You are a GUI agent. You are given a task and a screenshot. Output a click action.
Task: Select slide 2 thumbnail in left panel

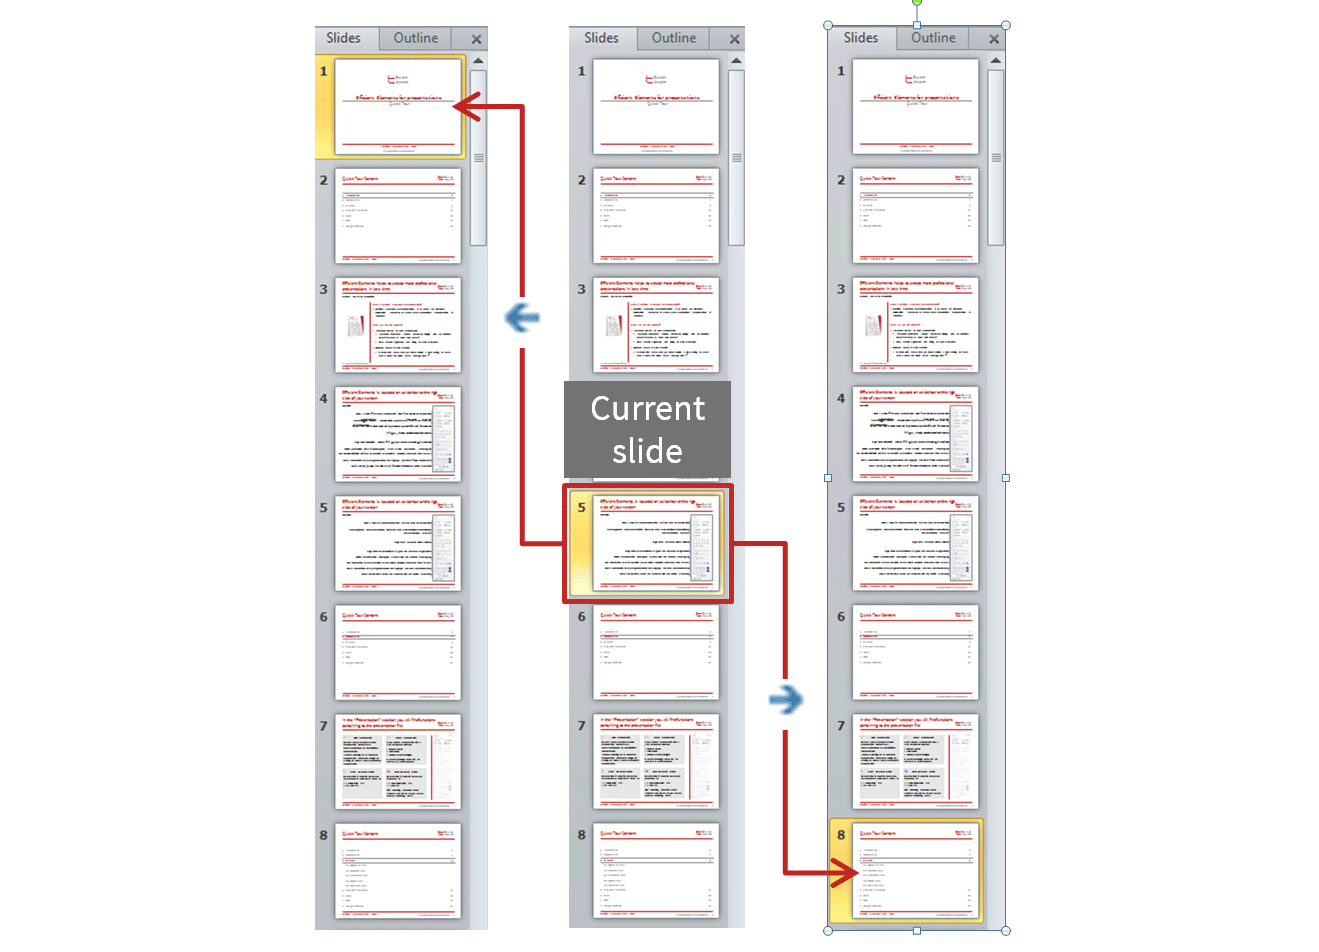pyautogui.click(x=398, y=215)
